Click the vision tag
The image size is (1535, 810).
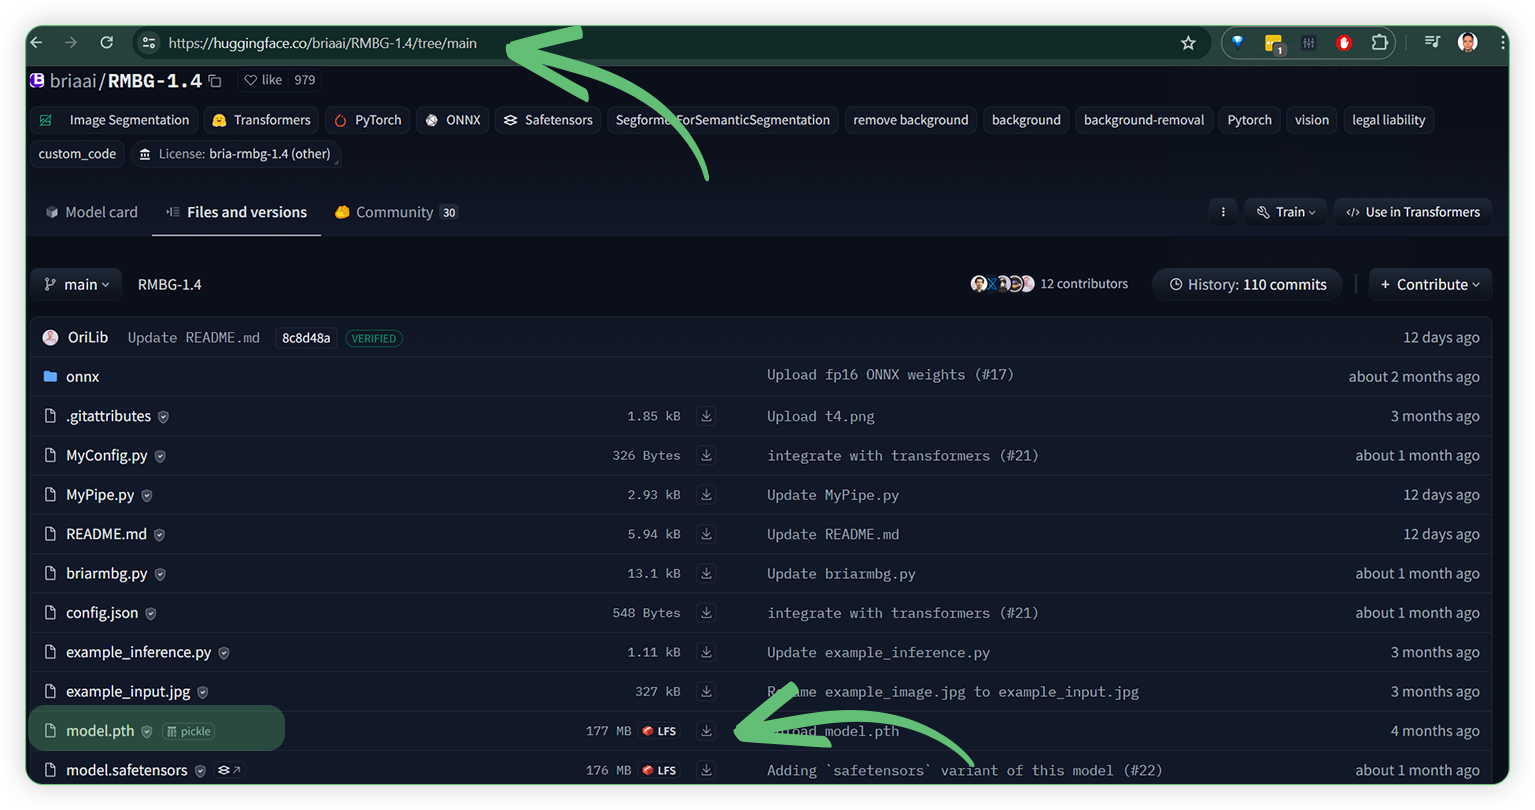pos(1311,120)
